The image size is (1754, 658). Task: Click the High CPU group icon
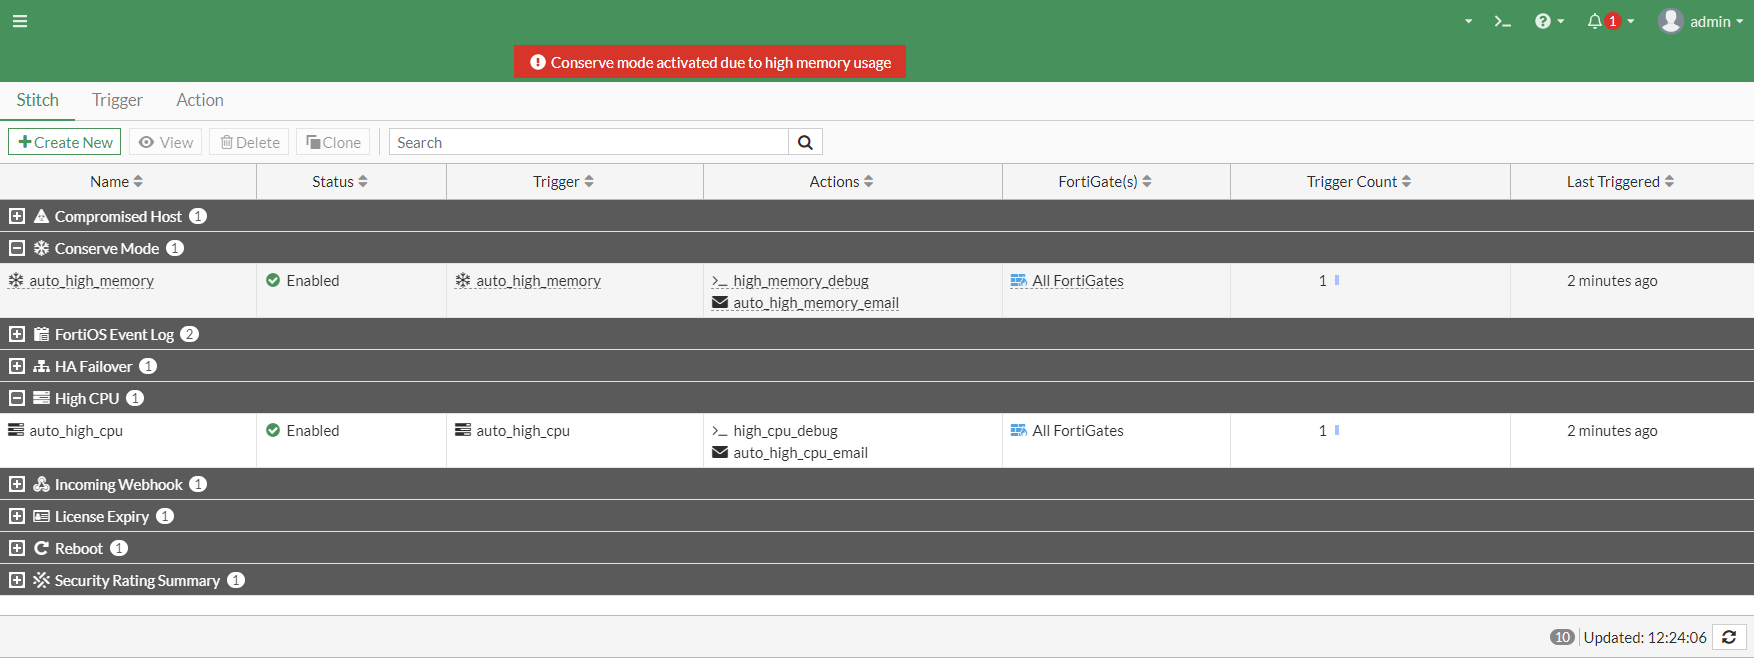coord(41,398)
